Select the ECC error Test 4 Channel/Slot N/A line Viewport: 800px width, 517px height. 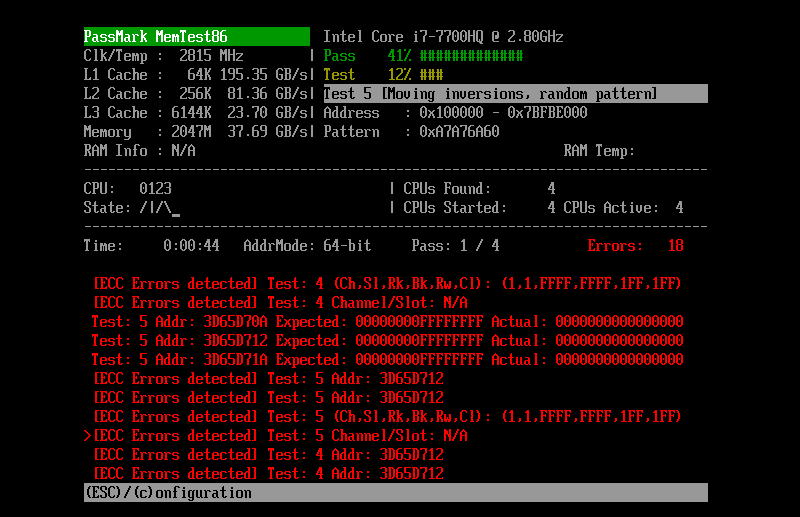(281, 303)
